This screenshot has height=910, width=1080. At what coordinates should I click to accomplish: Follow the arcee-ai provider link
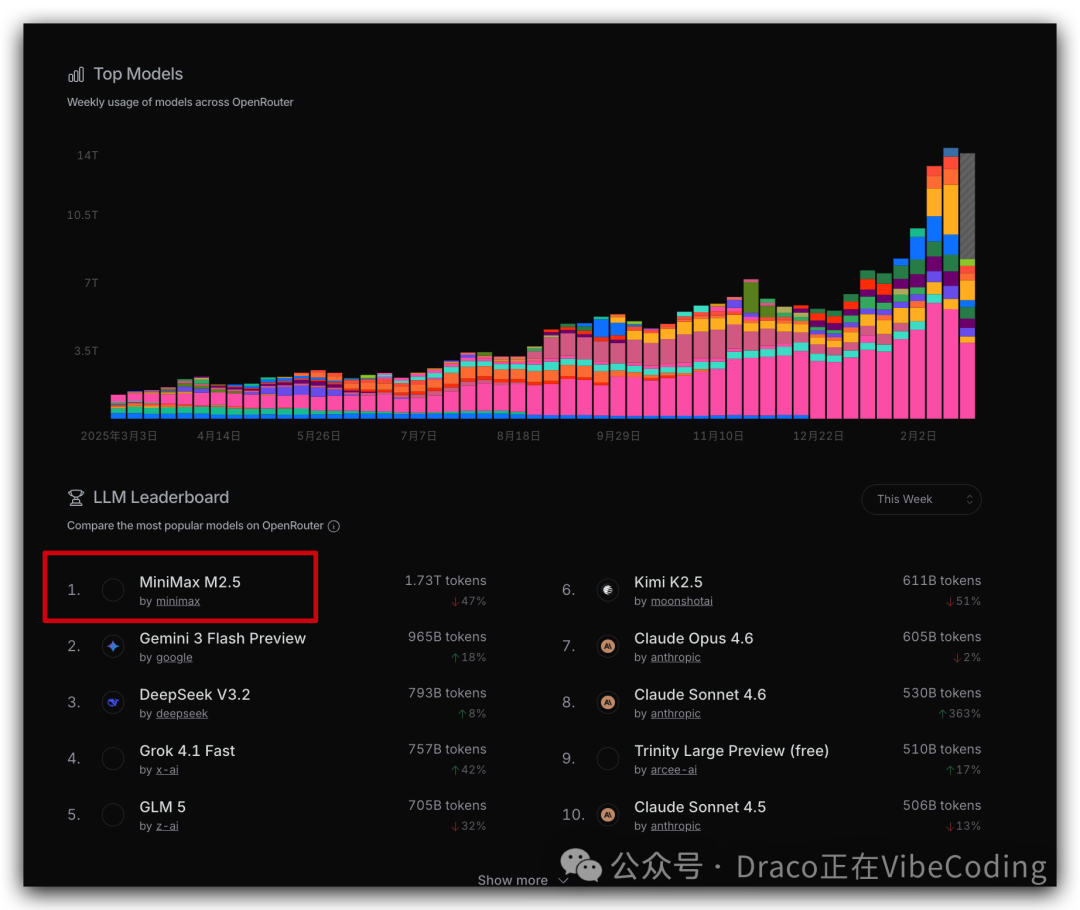(x=674, y=770)
